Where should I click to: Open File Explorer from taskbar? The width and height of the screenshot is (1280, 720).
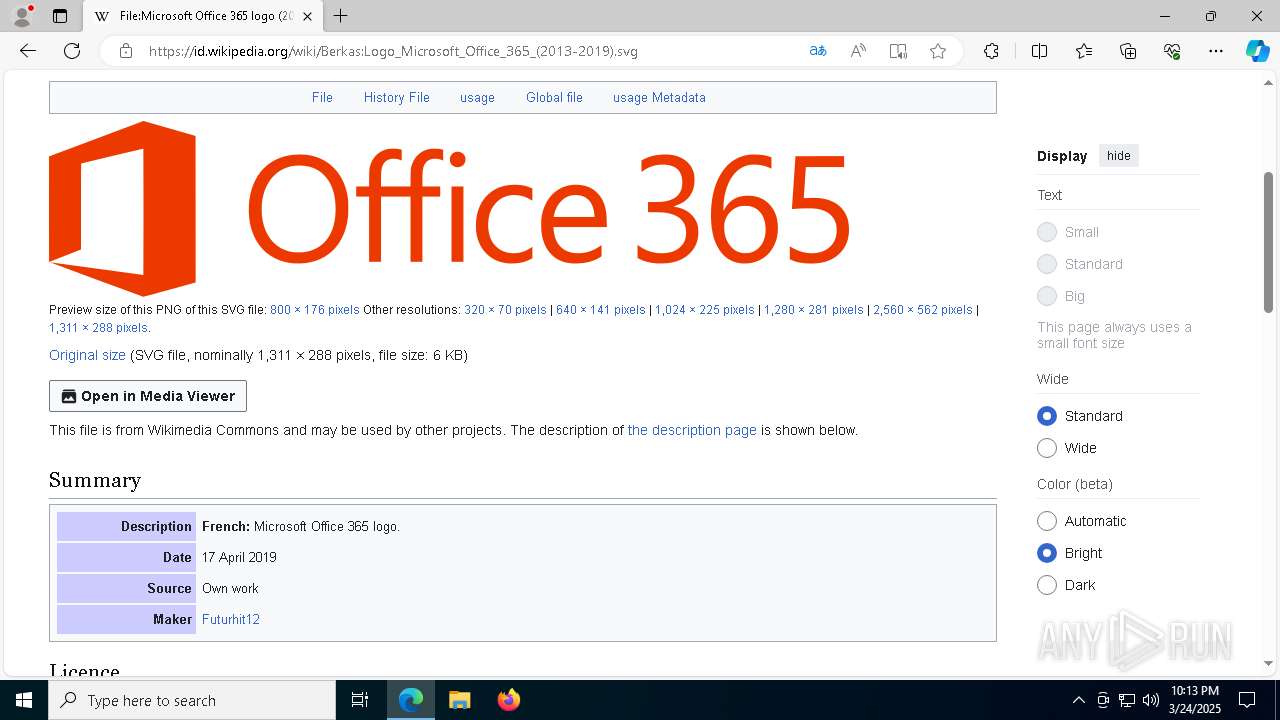(459, 700)
